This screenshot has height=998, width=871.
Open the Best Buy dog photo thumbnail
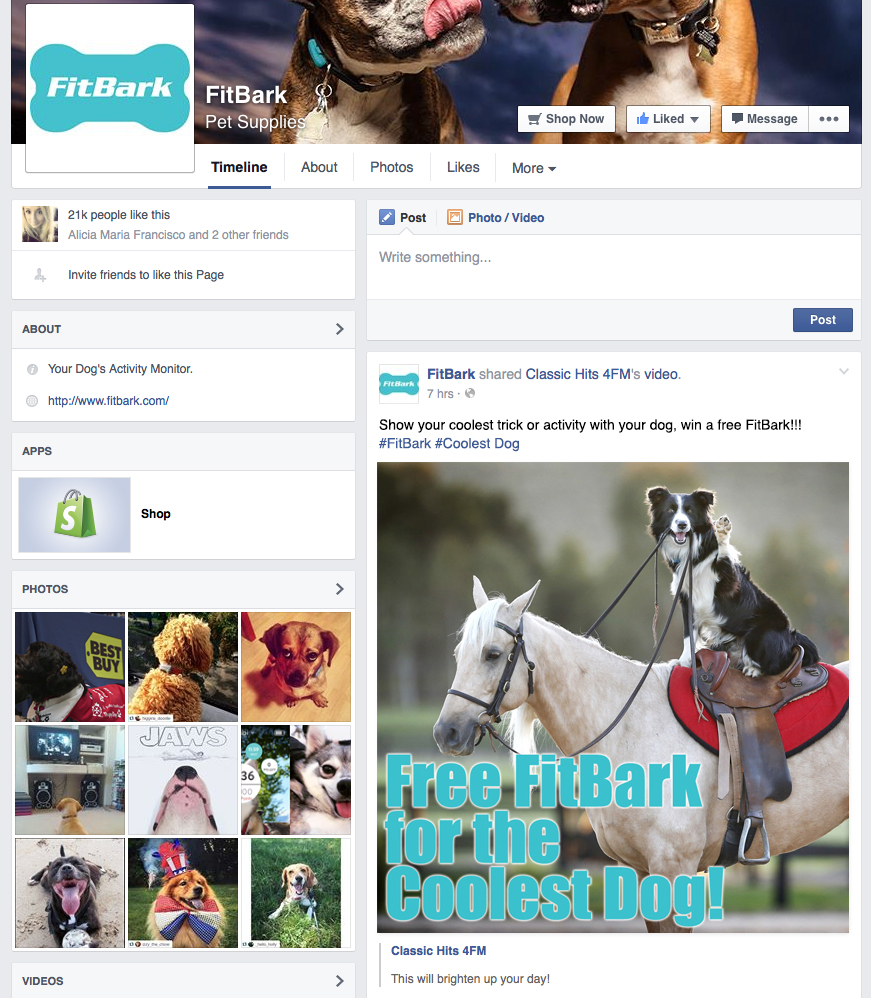pyautogui.click(x=70, y=666)
